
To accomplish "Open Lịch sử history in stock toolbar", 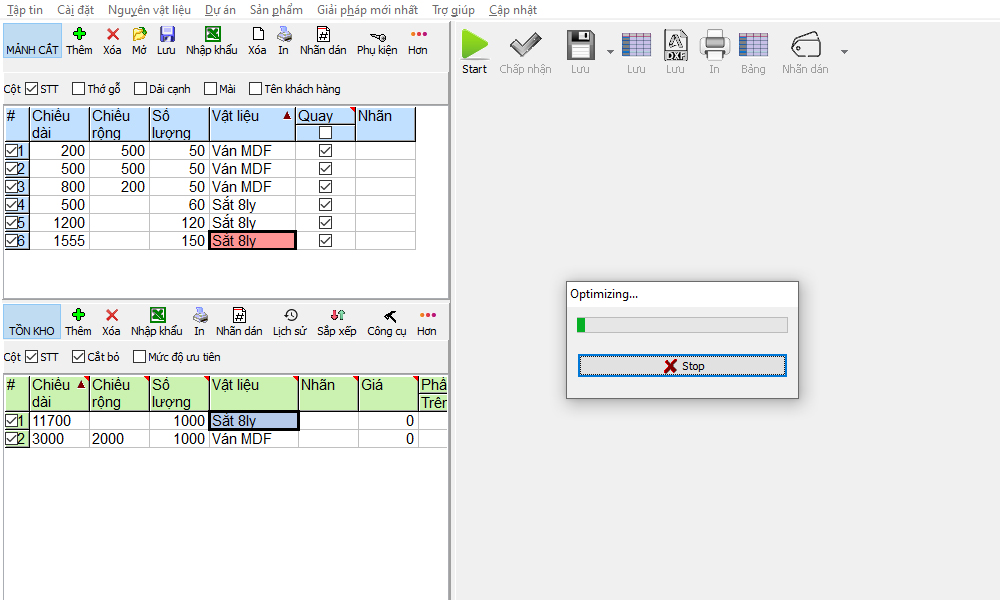I will tap(290, 316).
